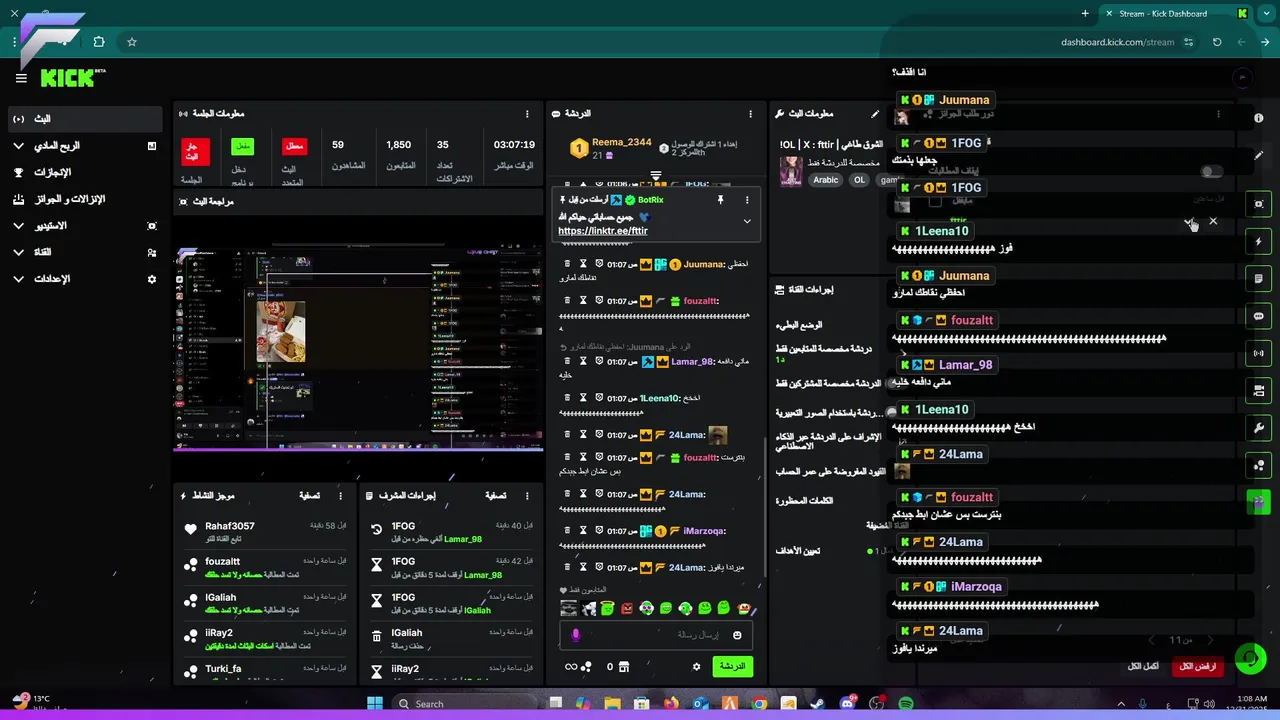Timeout Lamar_98 using the hourglass icon
The height and width of the screenshot is (720, 1280).
[x=583, y=361]
